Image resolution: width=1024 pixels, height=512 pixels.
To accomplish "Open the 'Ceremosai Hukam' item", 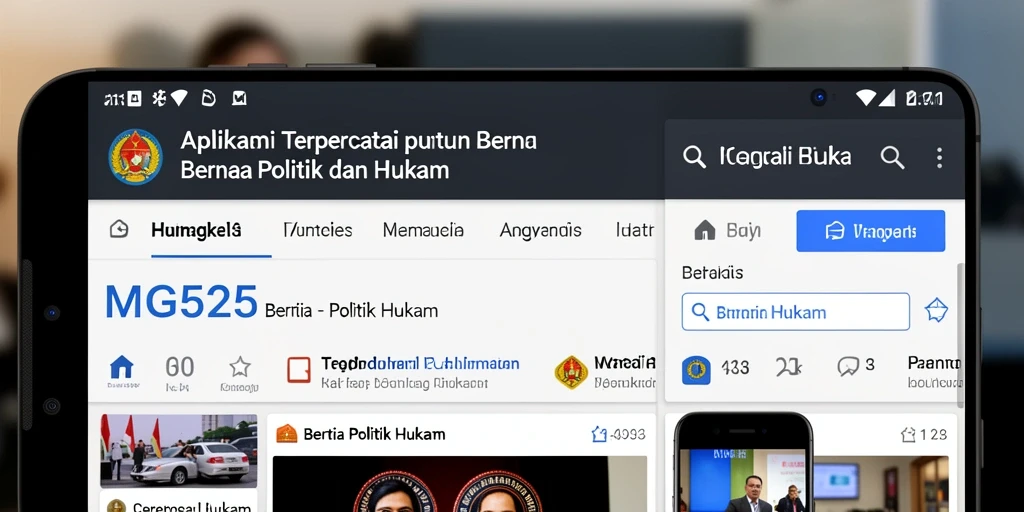I will coord(191,507).
